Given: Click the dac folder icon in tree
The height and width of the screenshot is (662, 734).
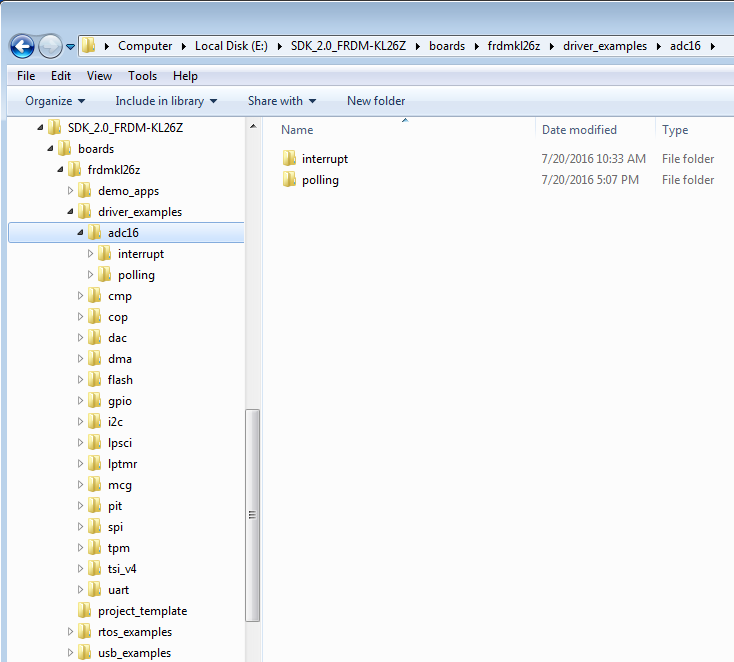Looking at the screenshot, I should [x=95, y=338].
